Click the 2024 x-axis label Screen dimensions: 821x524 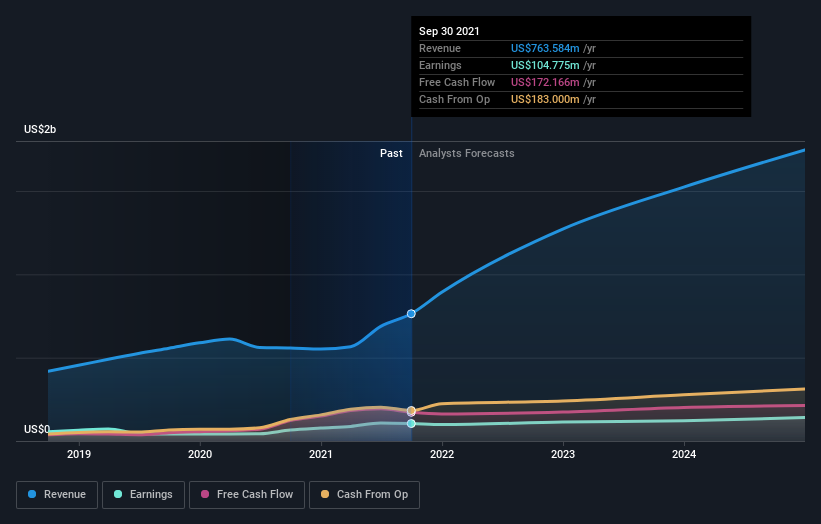[x=684, y=454]
